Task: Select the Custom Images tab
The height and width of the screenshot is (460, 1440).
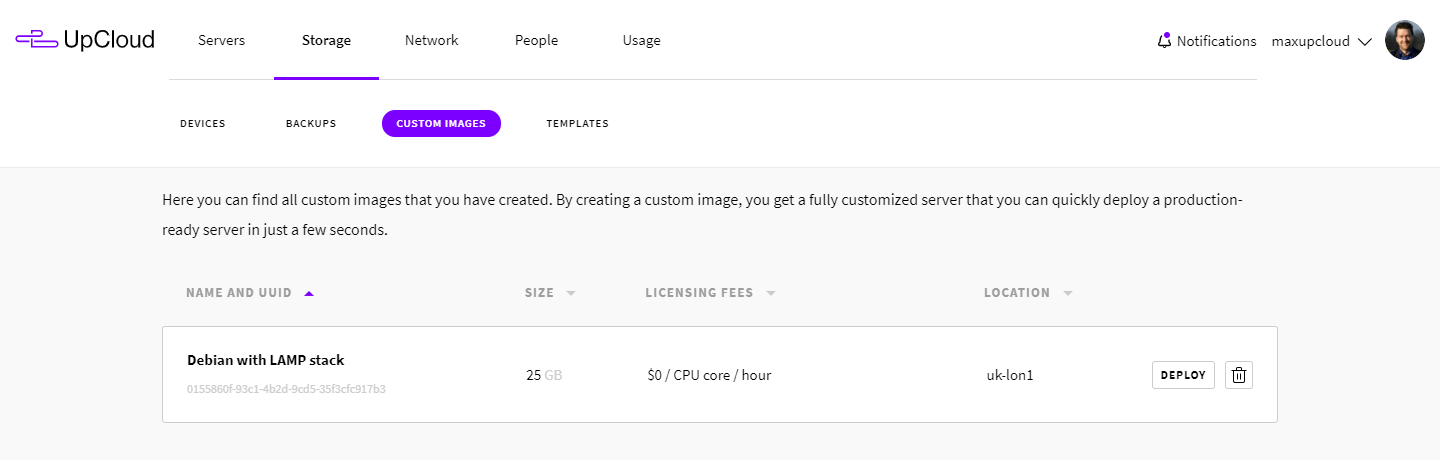Action: pos(441,124)
